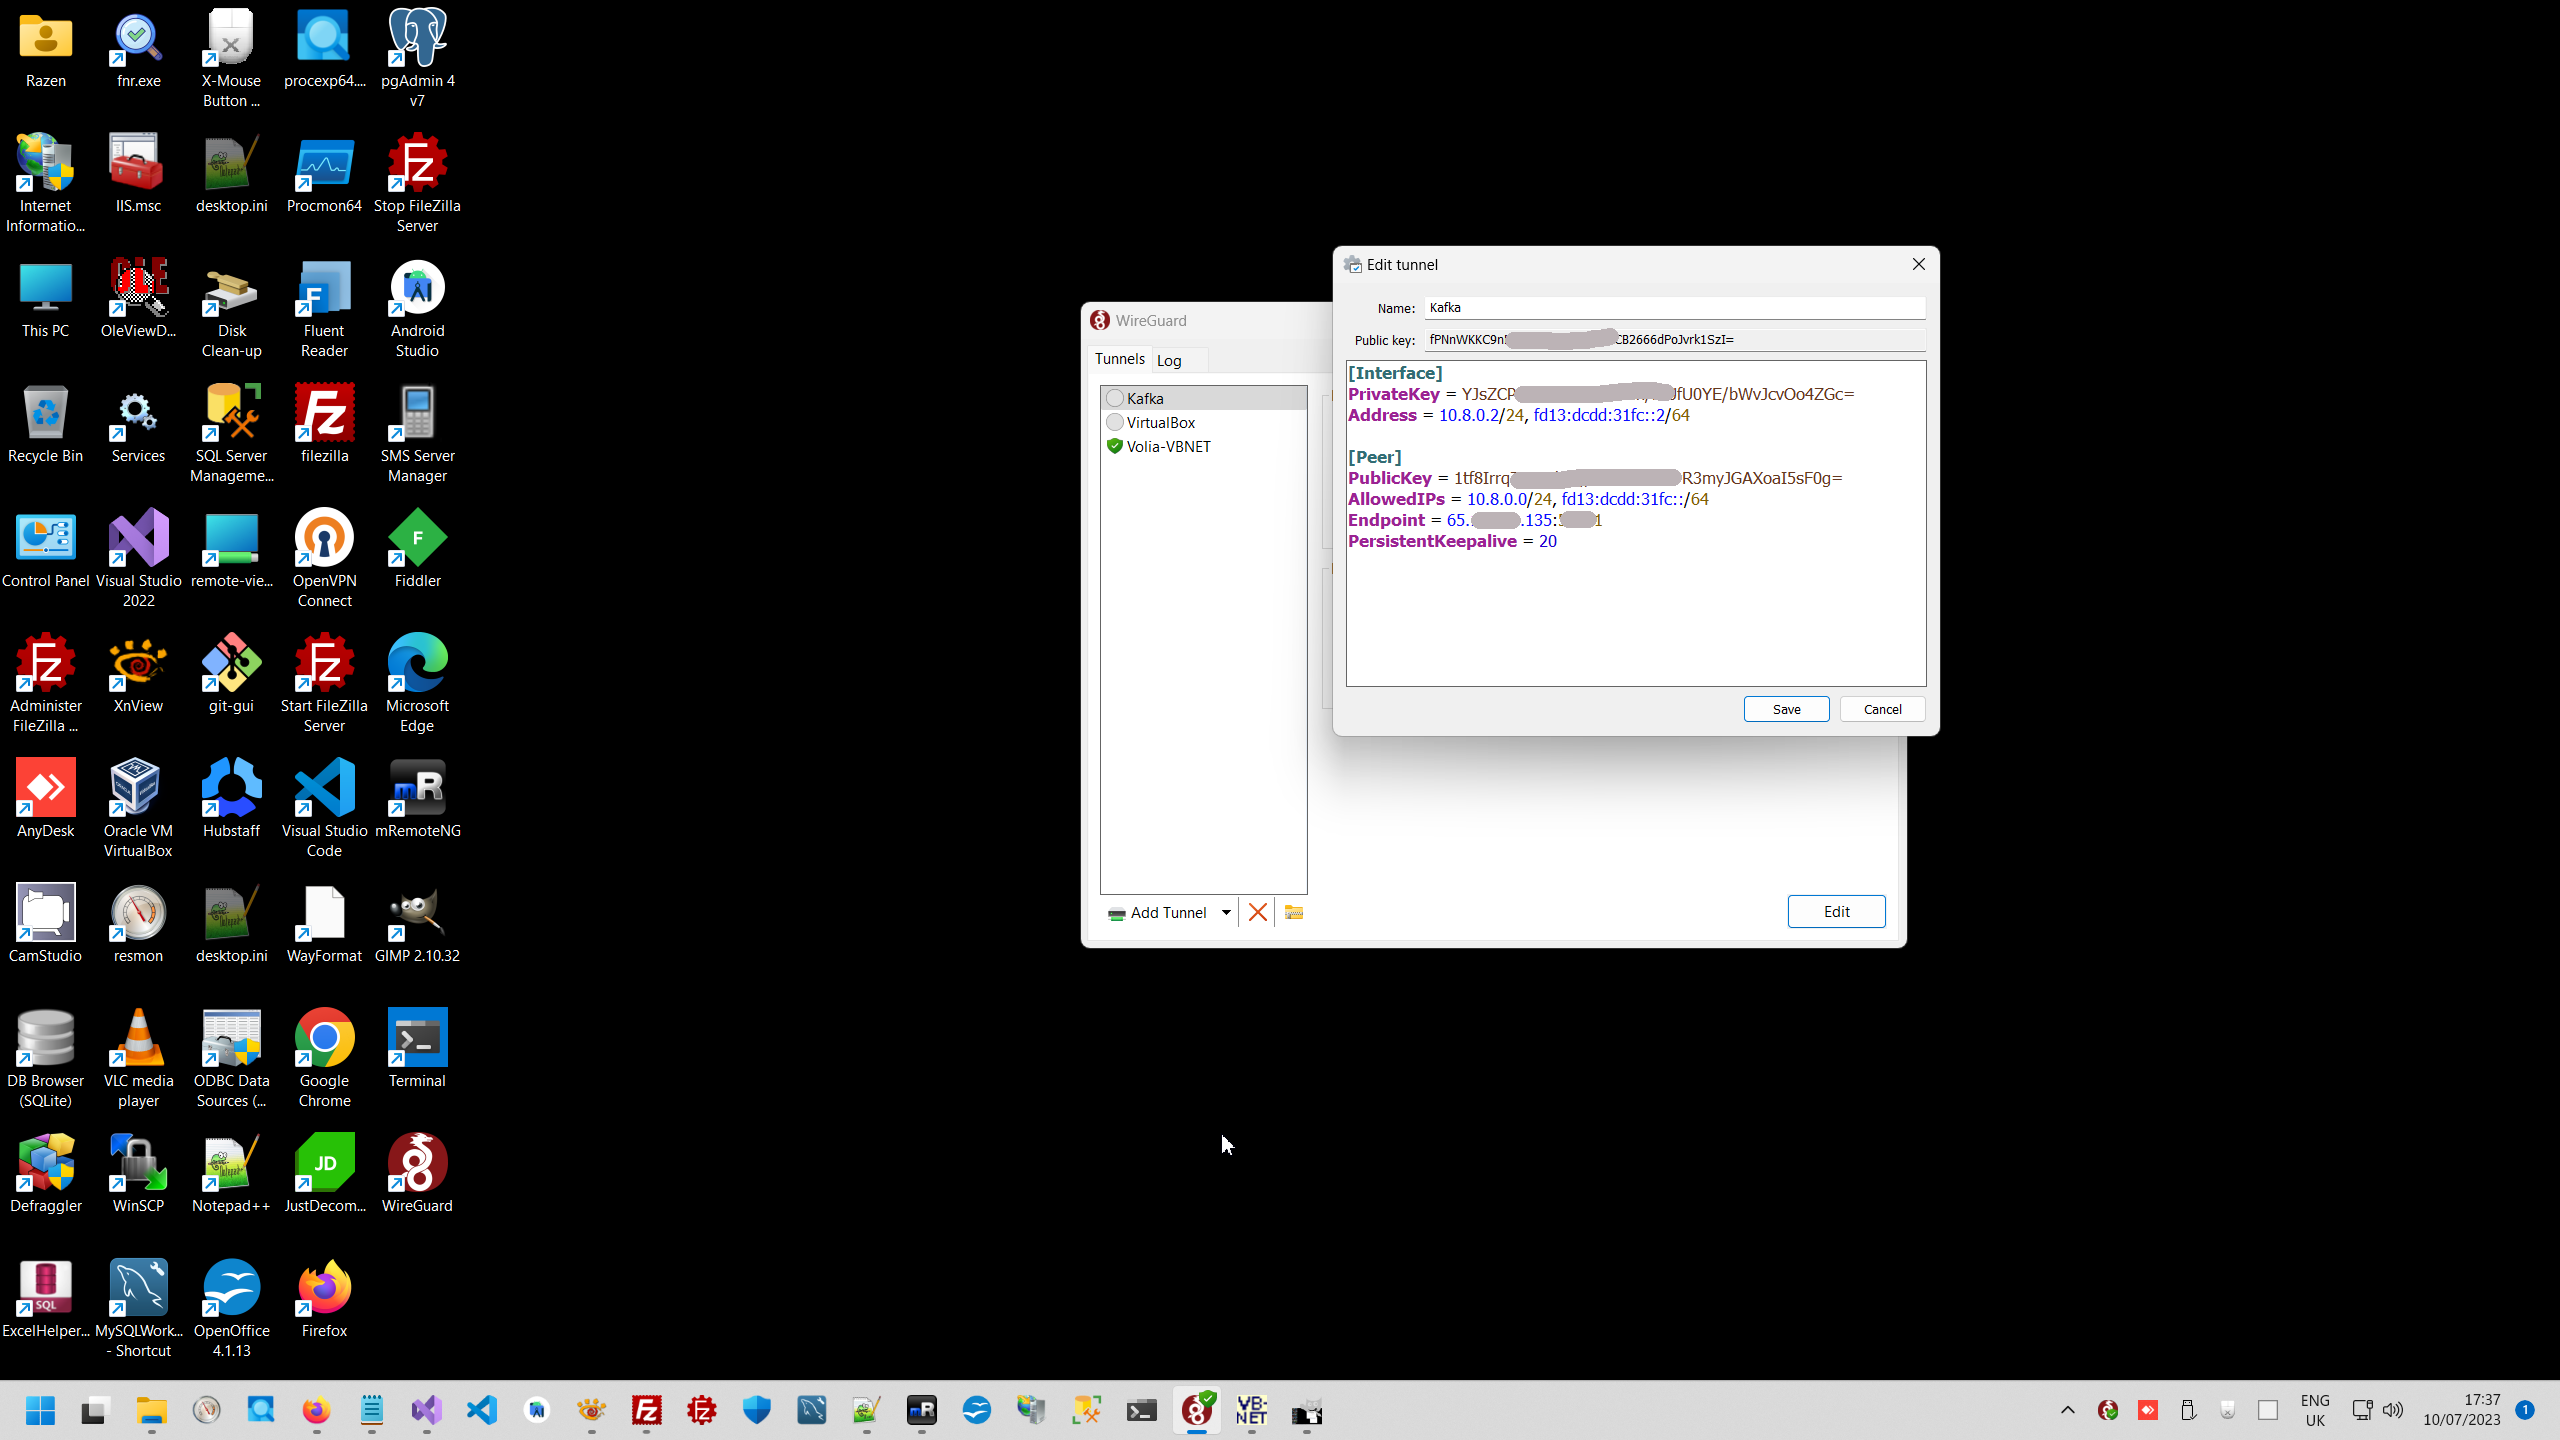2560x1440 pixels.
Task: Select the Kafka tunnel in list
Action: click(x=1145, y=398)
